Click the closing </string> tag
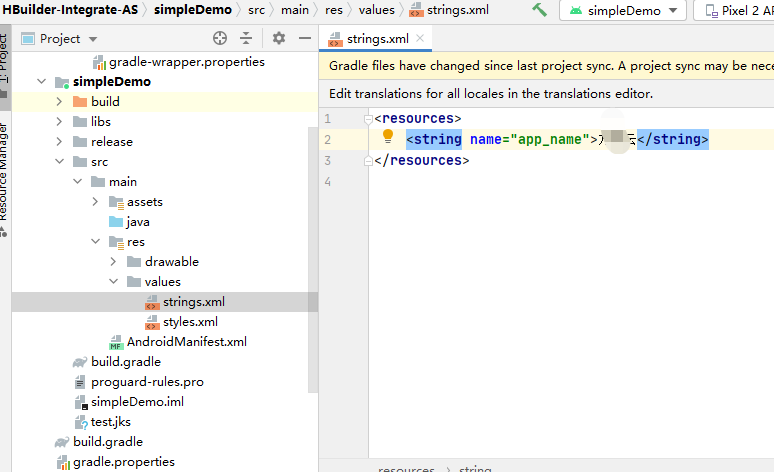Image resolution: width=774 pixels, height=472 pixels. (673, 140)
